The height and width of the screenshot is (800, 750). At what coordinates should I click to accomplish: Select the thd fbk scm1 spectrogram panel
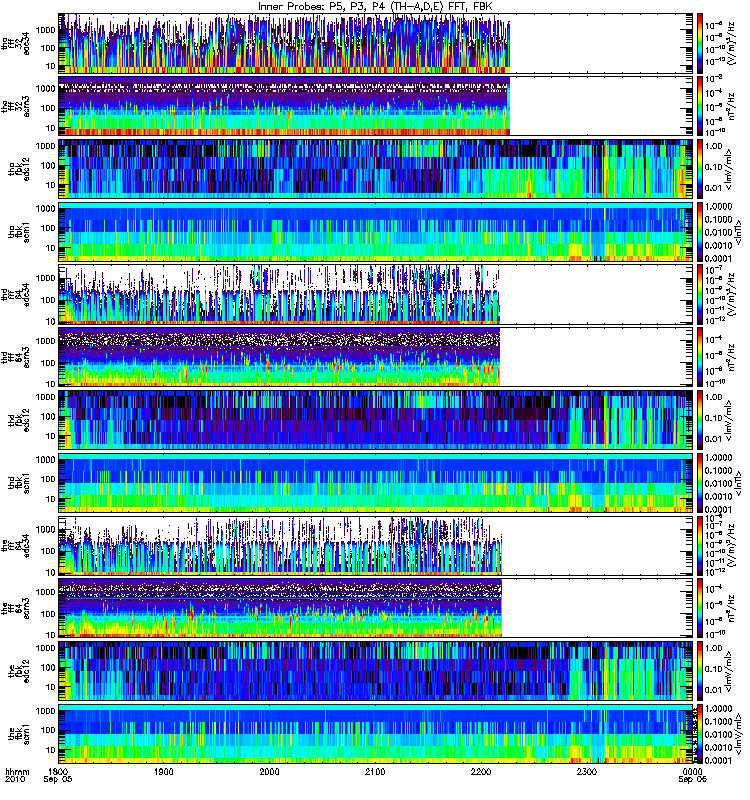[376, 483]
